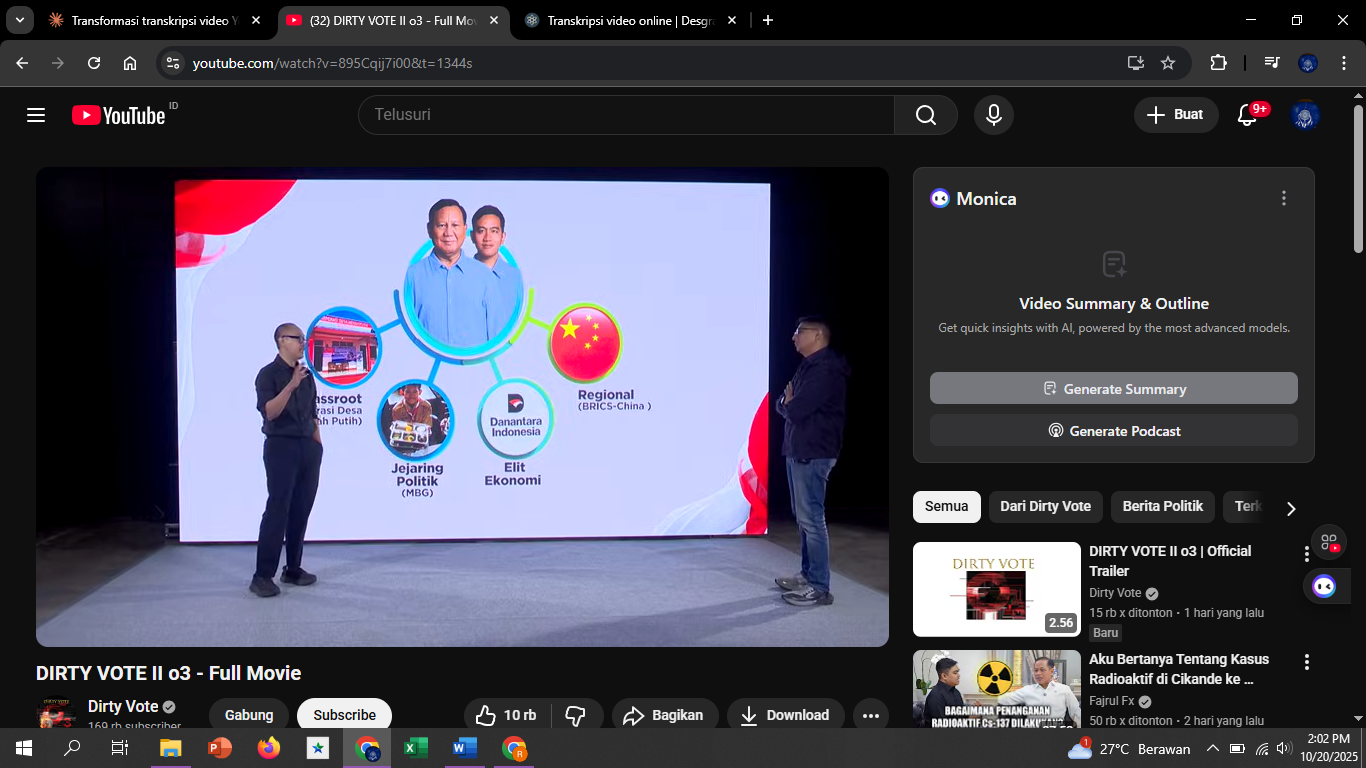Click the Telusuri search field
1366x768 pixels.
[x=626, y=115]
